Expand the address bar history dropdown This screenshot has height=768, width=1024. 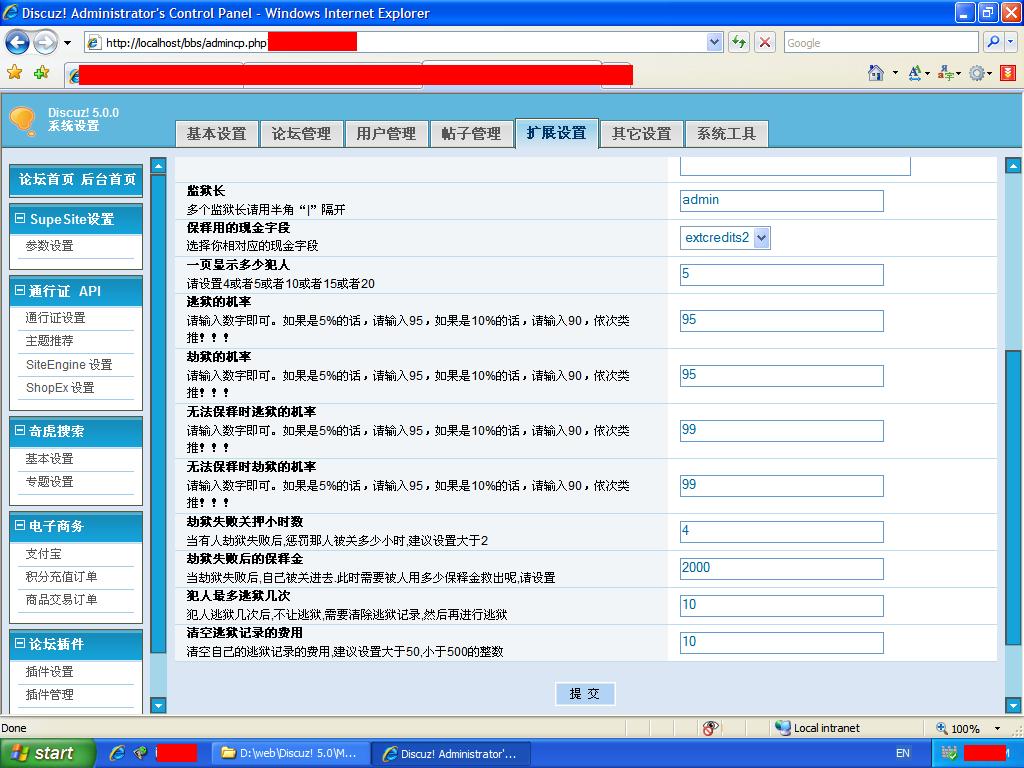(714, 43)
